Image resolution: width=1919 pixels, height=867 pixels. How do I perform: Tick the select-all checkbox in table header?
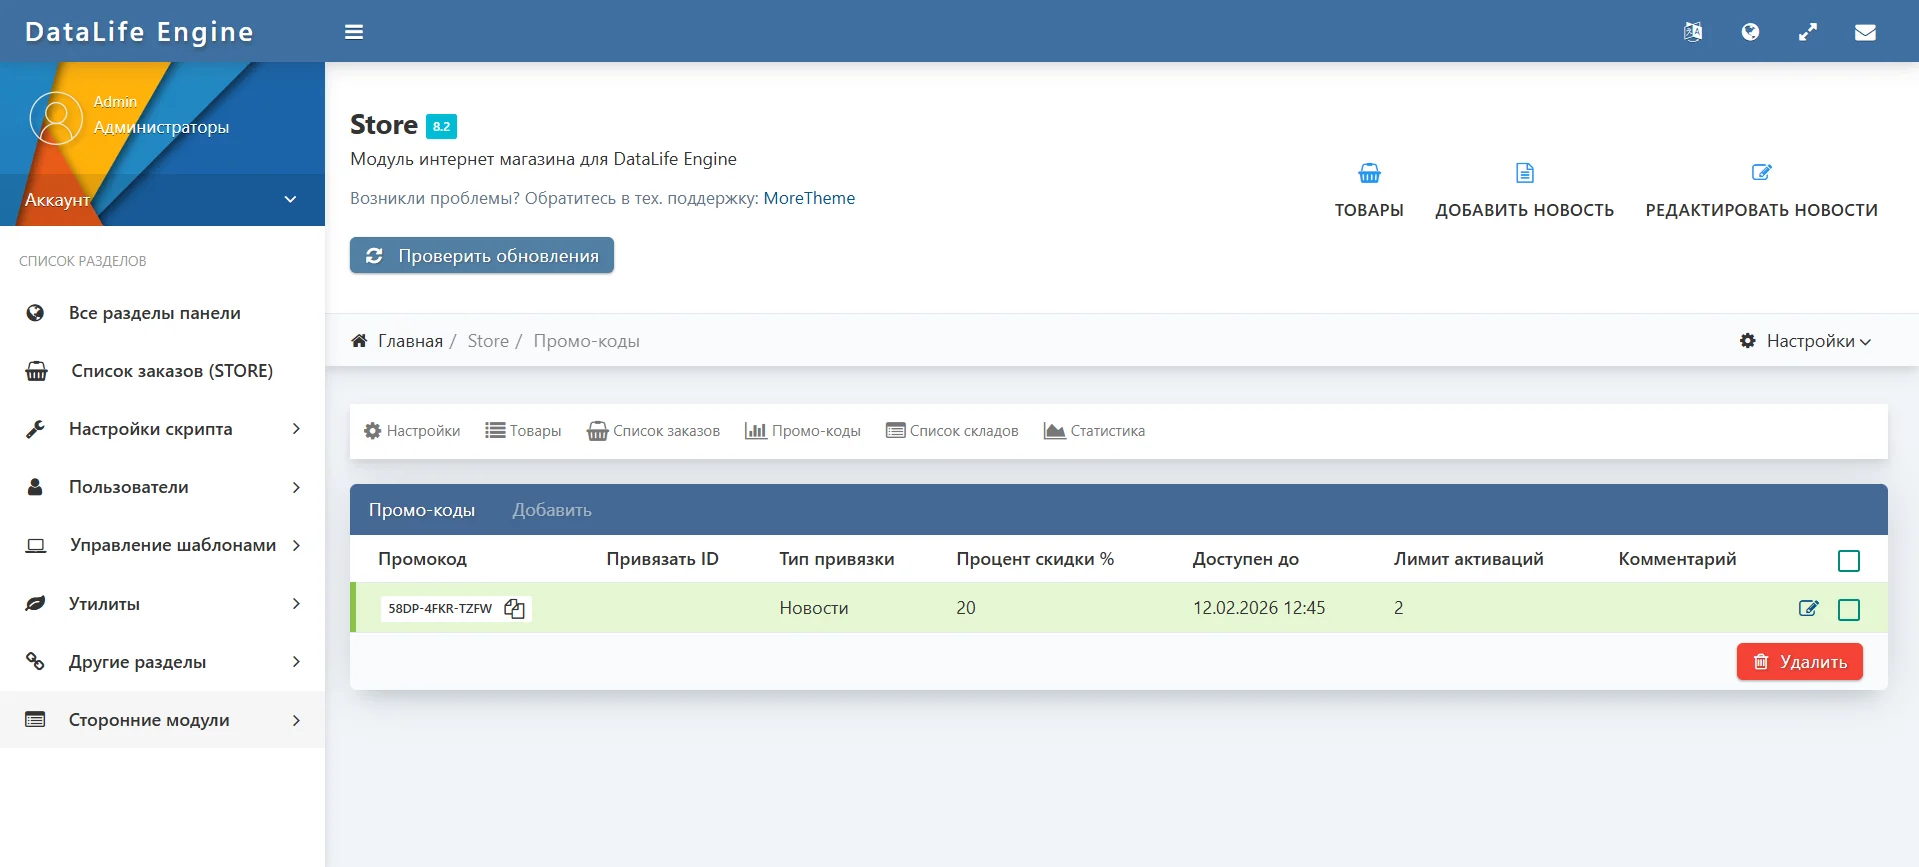click(x=1849, y=561)
